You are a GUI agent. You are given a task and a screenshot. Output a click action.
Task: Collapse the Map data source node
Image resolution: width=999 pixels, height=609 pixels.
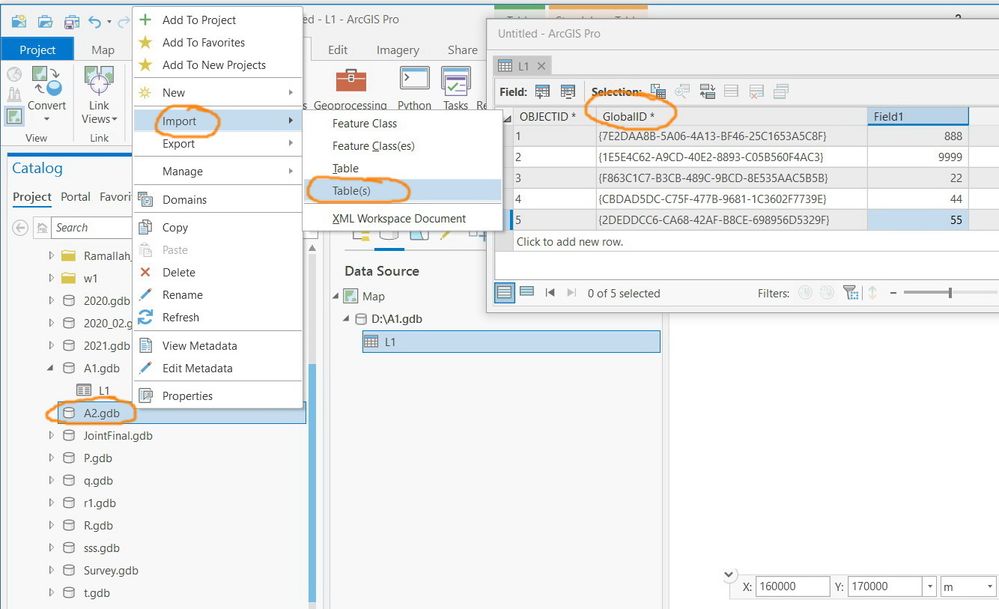336,296
